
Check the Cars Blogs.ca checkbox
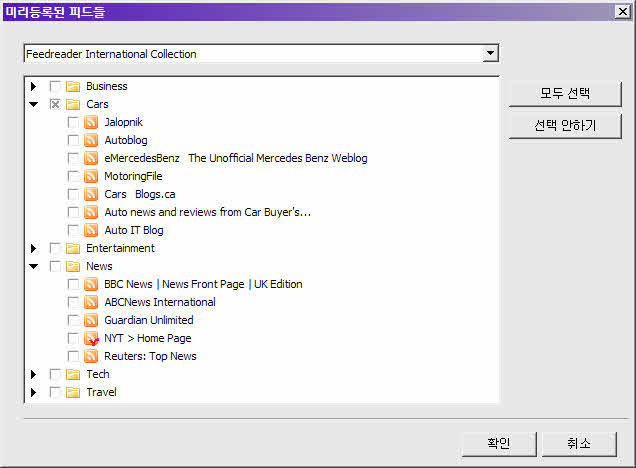tap(73, 194)
